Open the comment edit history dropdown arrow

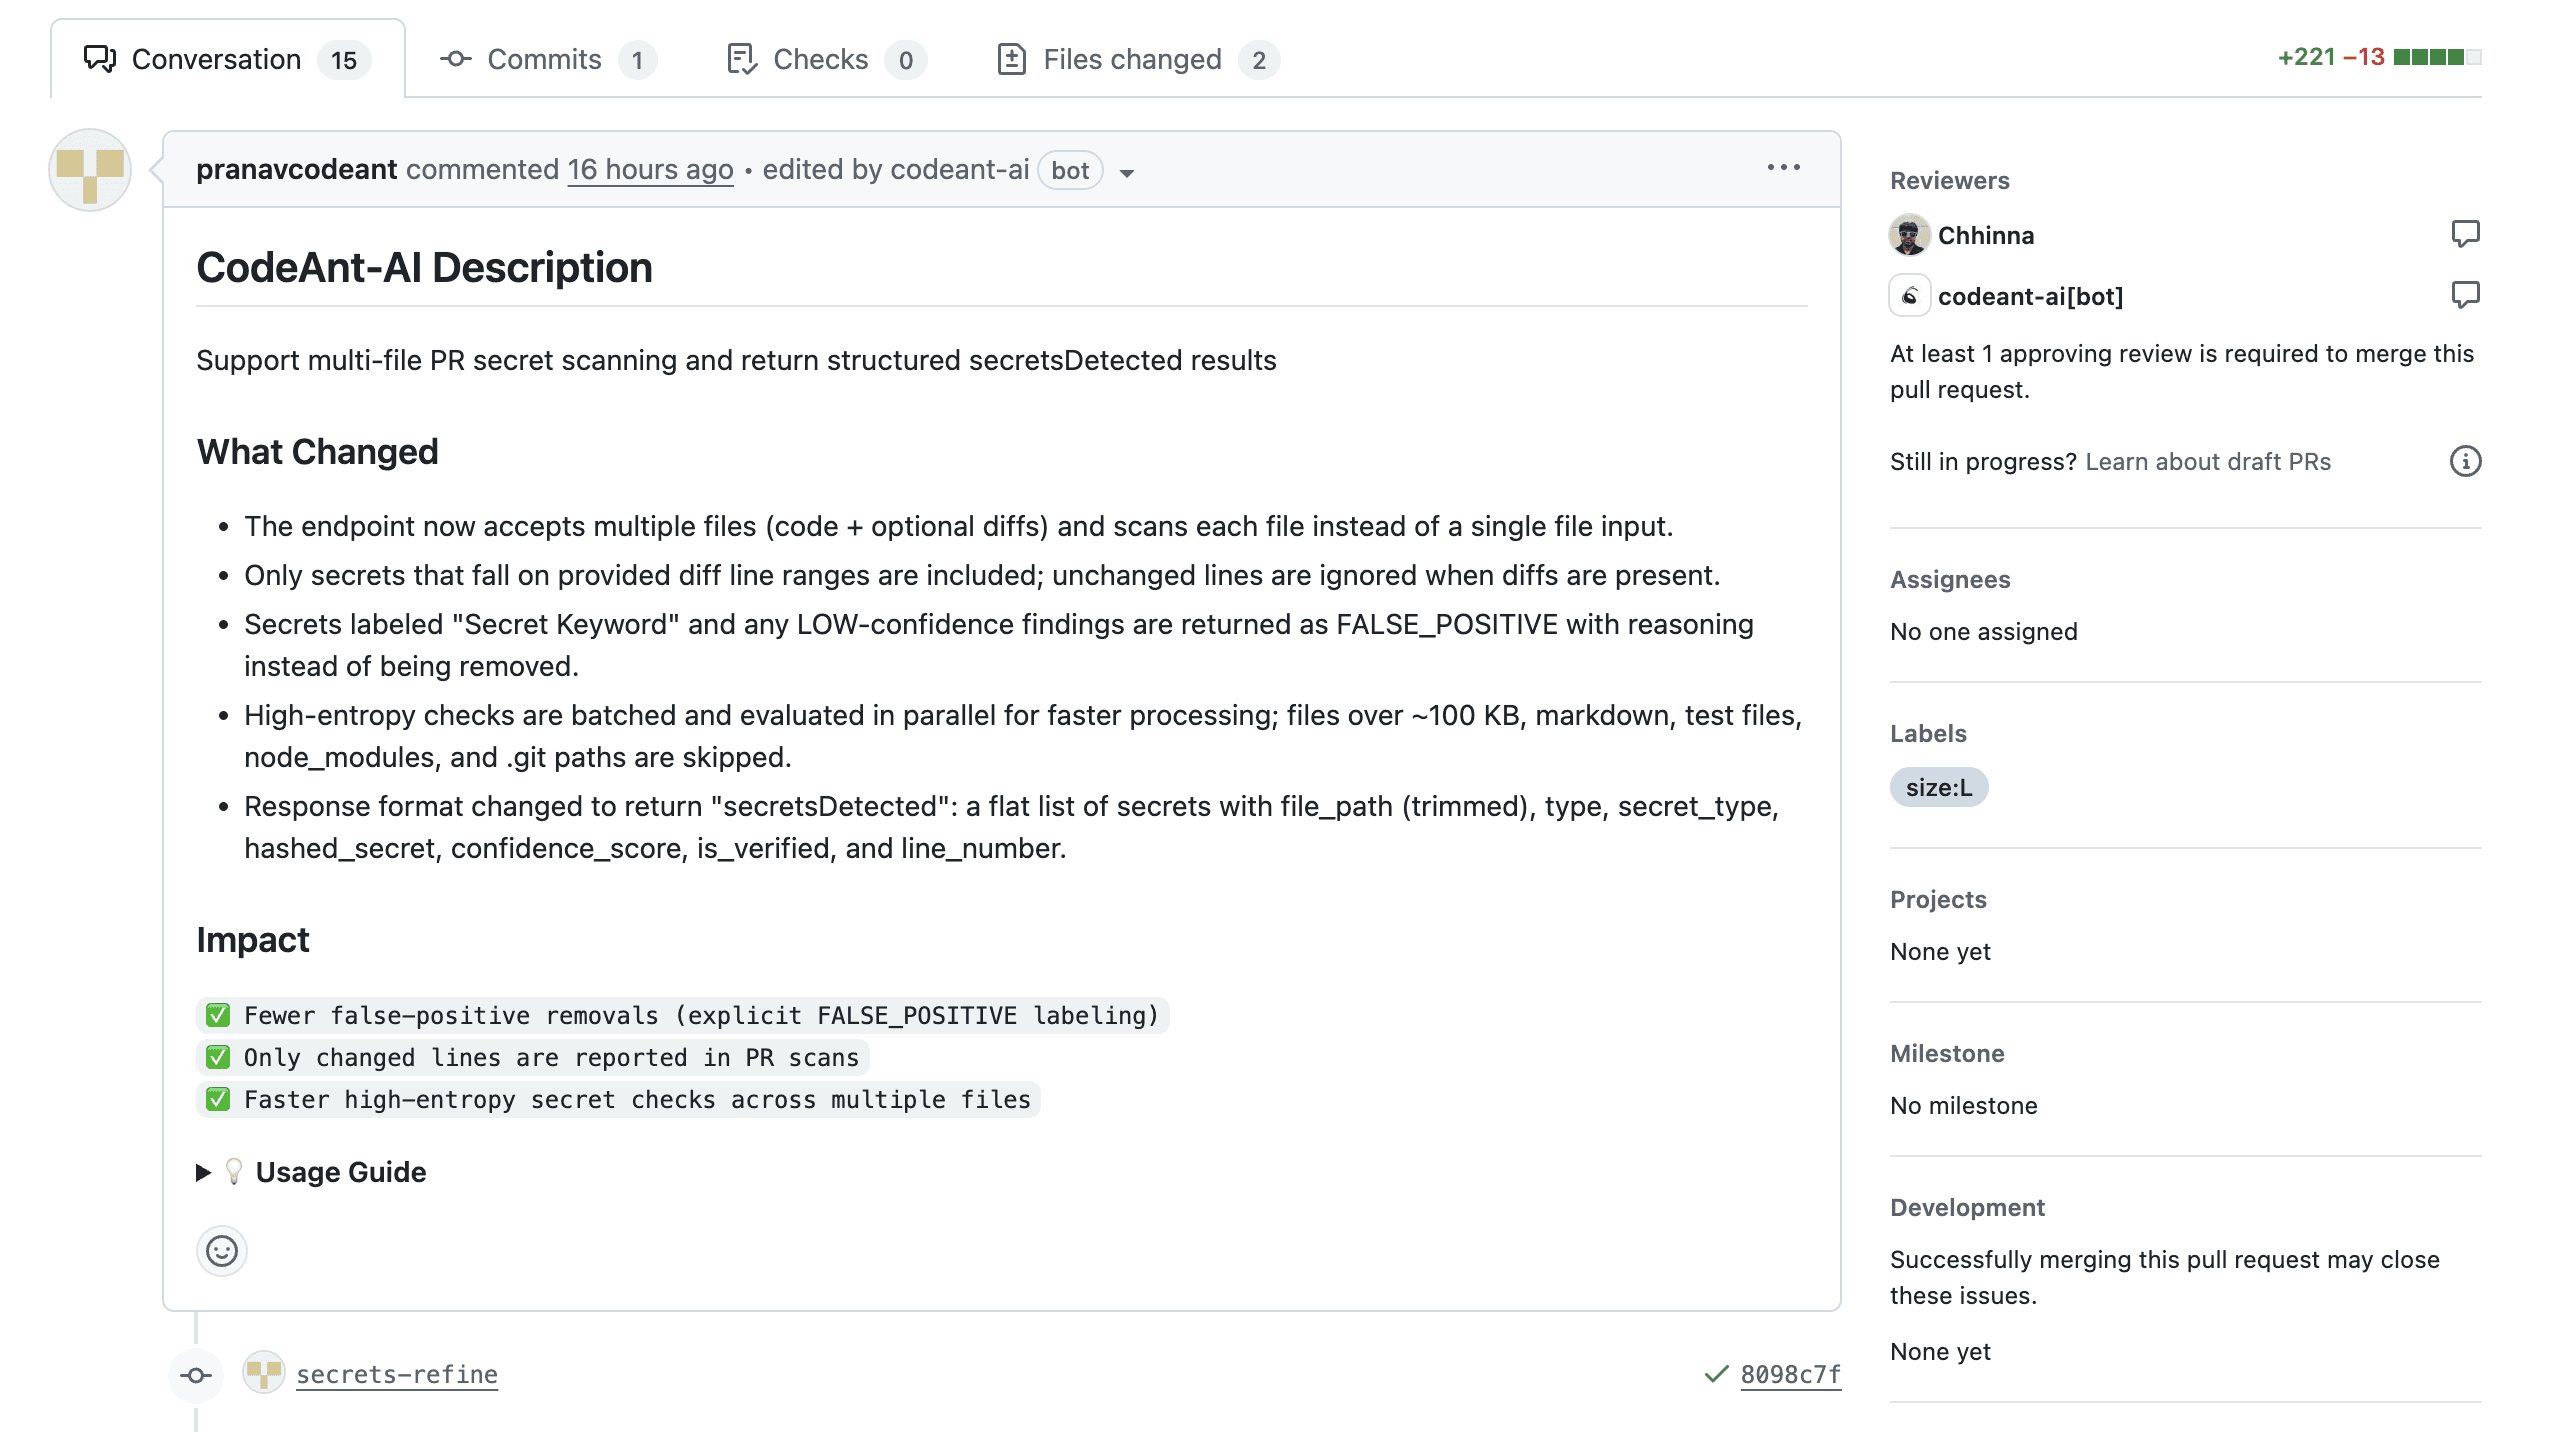[1127, 173]
